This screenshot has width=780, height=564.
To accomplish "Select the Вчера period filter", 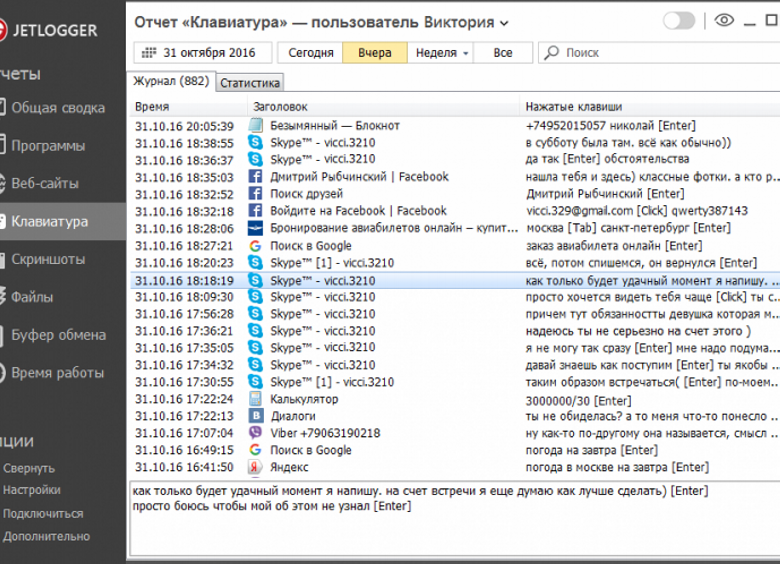I will pos(374,53).
